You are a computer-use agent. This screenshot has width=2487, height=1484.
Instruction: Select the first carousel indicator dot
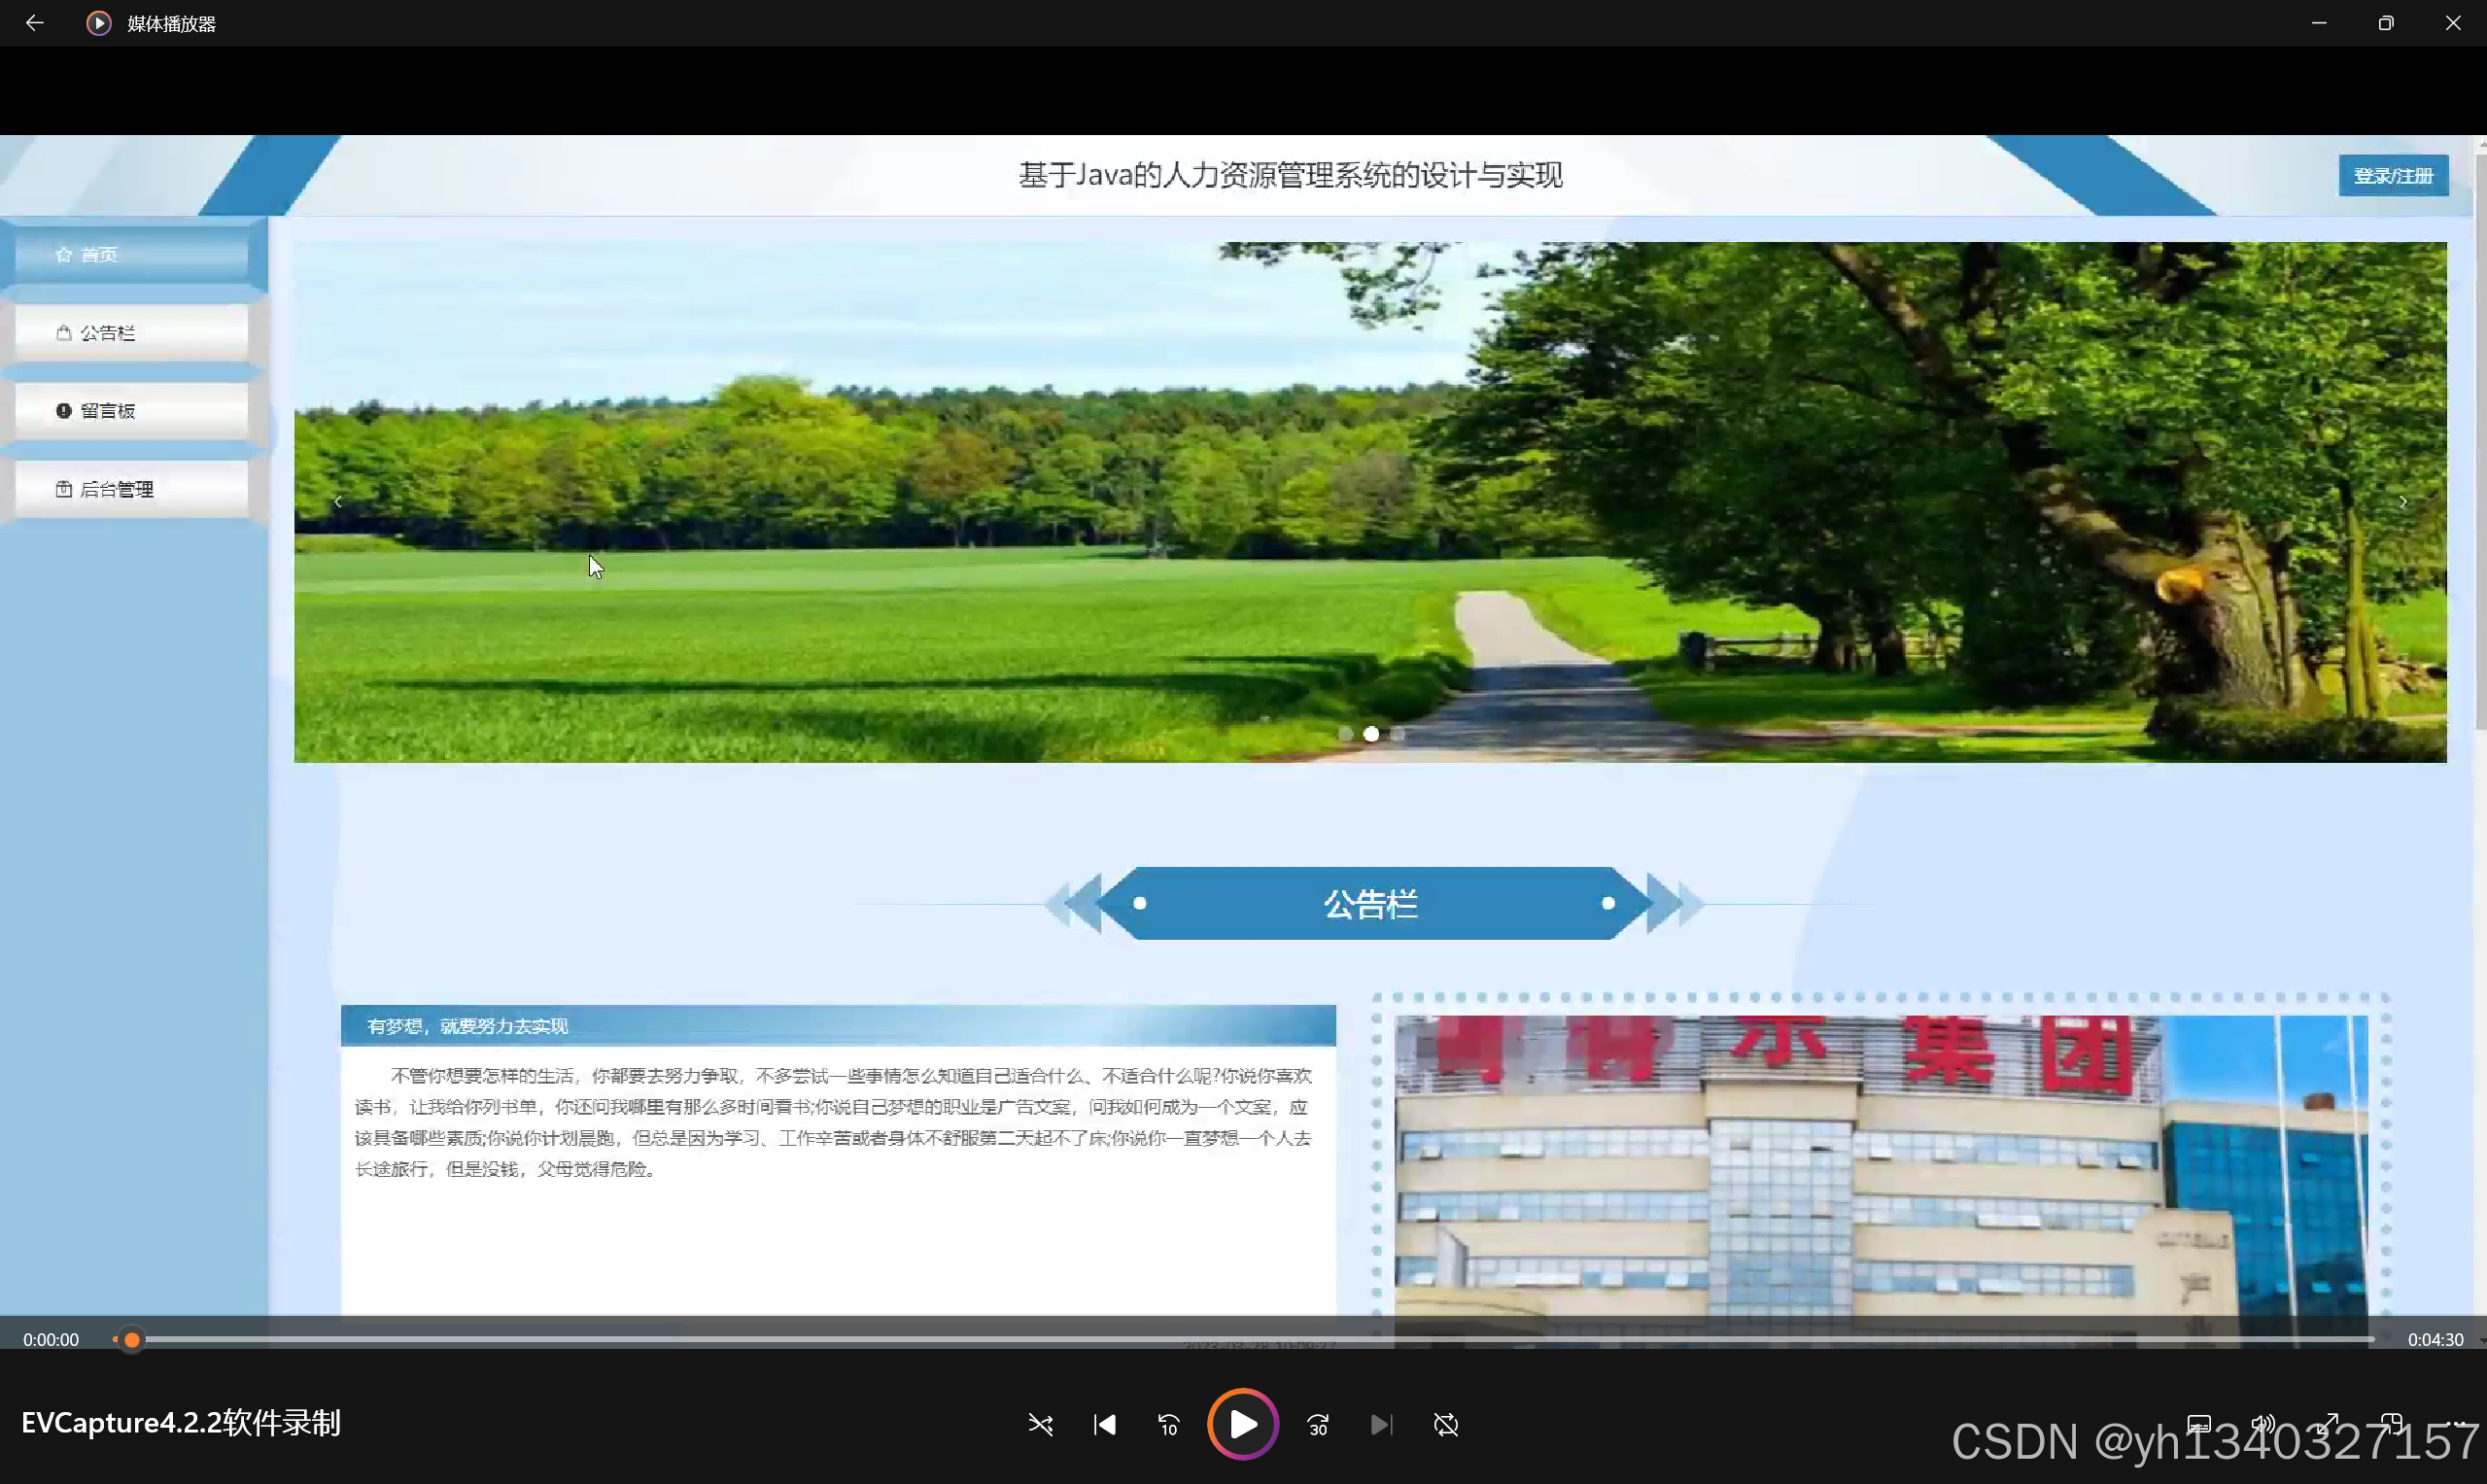1346,734
